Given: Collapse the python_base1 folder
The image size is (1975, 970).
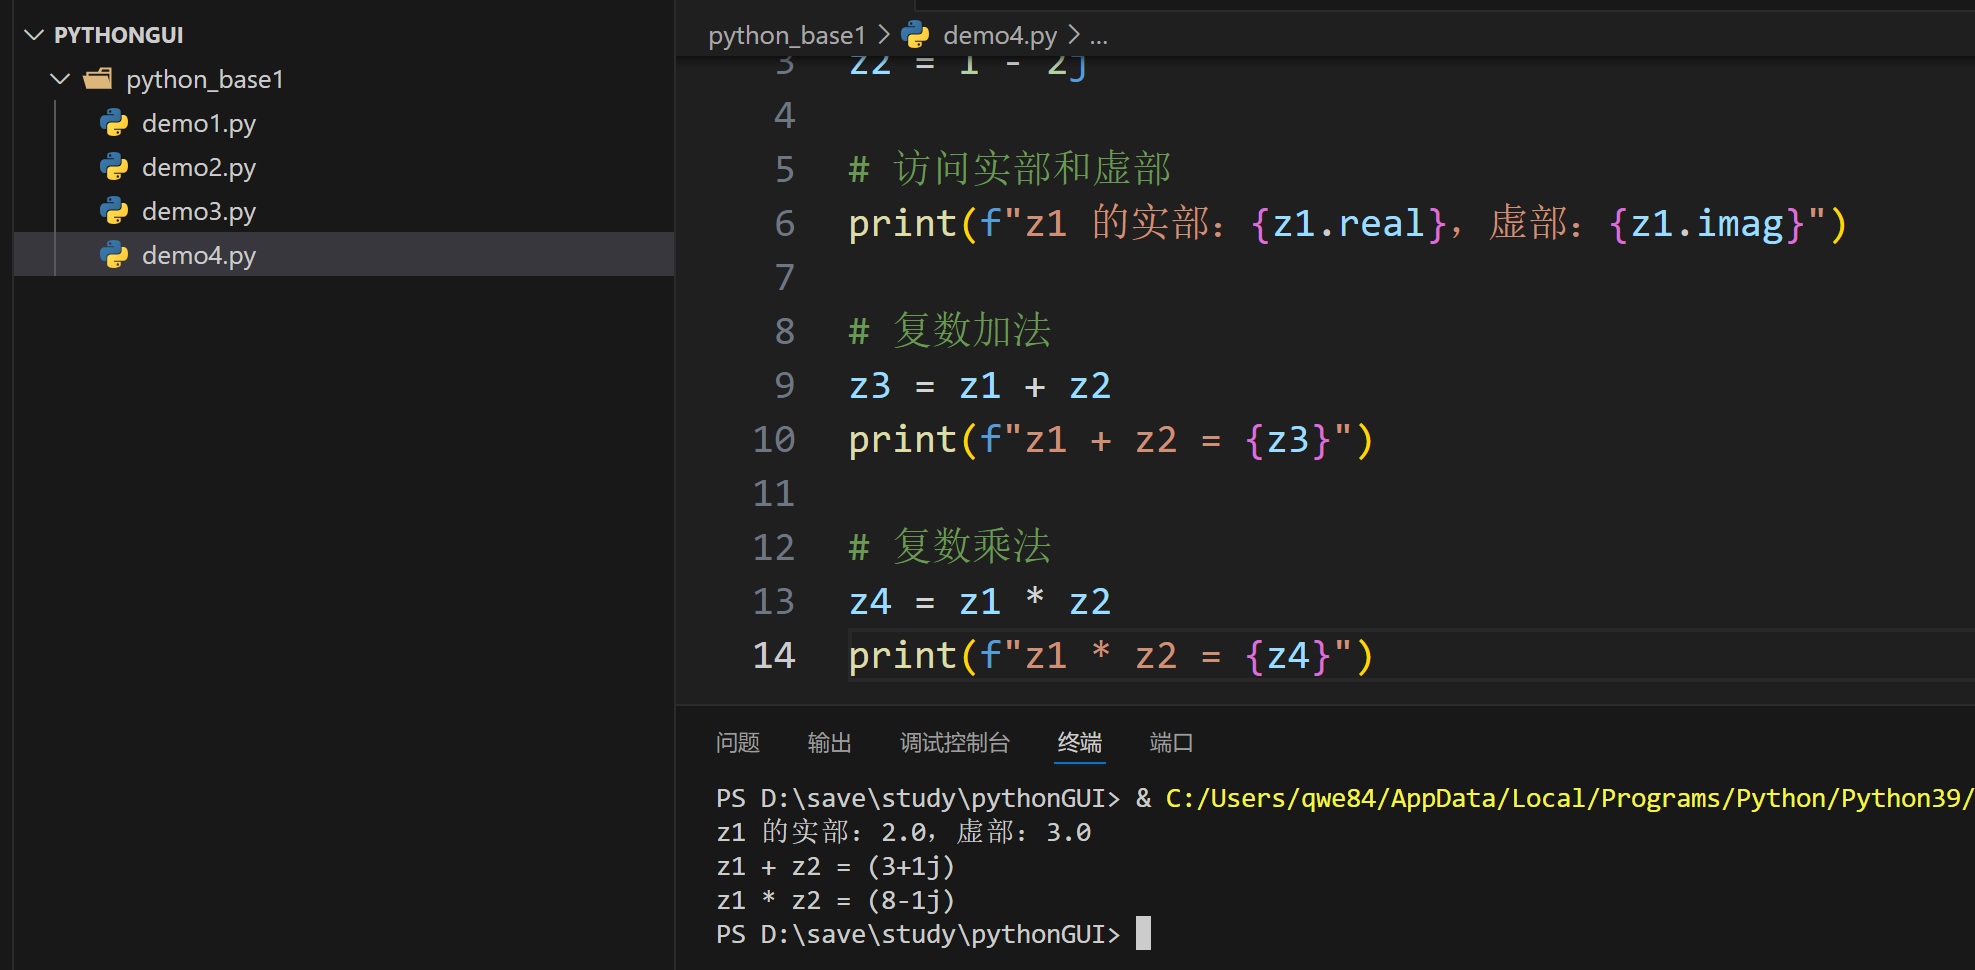Looking at the screenshot, I should point(59,78).
